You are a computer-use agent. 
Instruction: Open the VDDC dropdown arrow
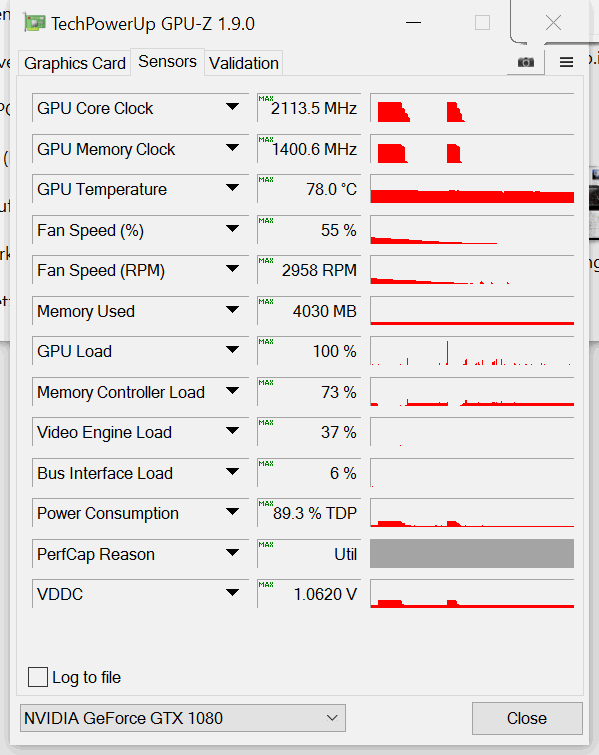[x=232, y=592]
